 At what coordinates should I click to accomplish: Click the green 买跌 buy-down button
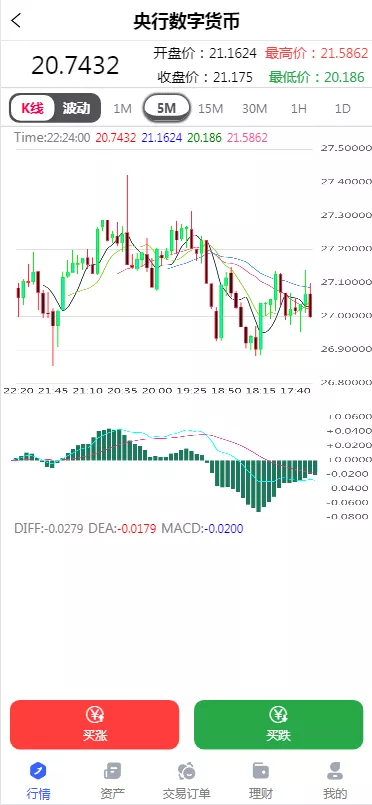coord(279,724)
